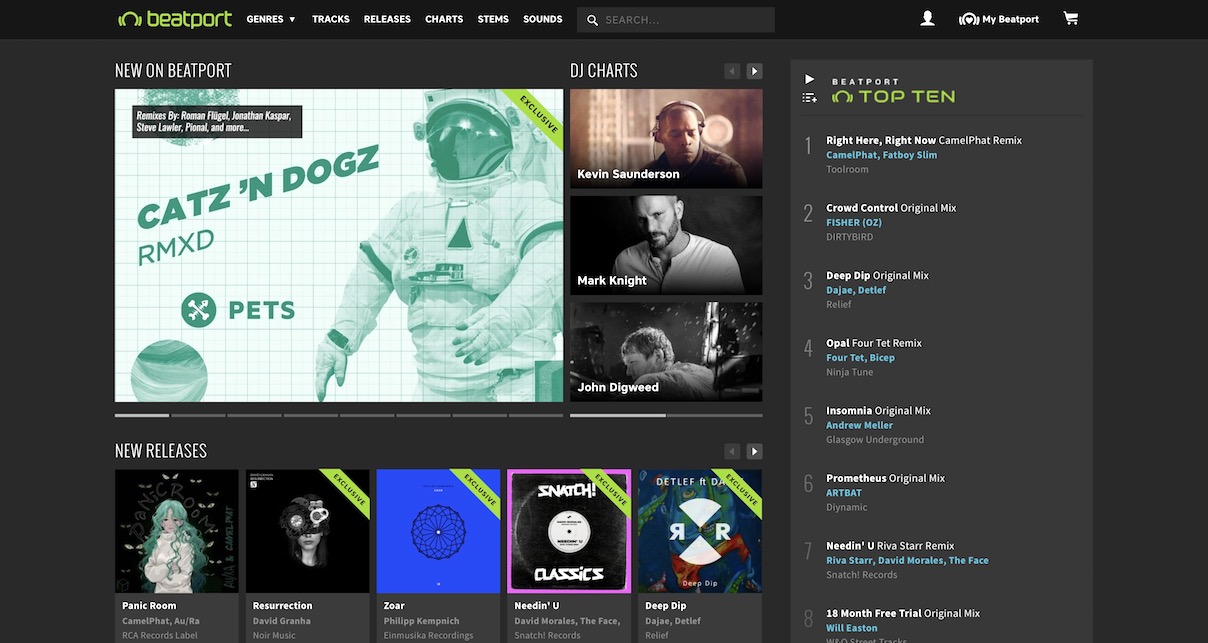Go back in DJ Charts carousel

point(731,70)
